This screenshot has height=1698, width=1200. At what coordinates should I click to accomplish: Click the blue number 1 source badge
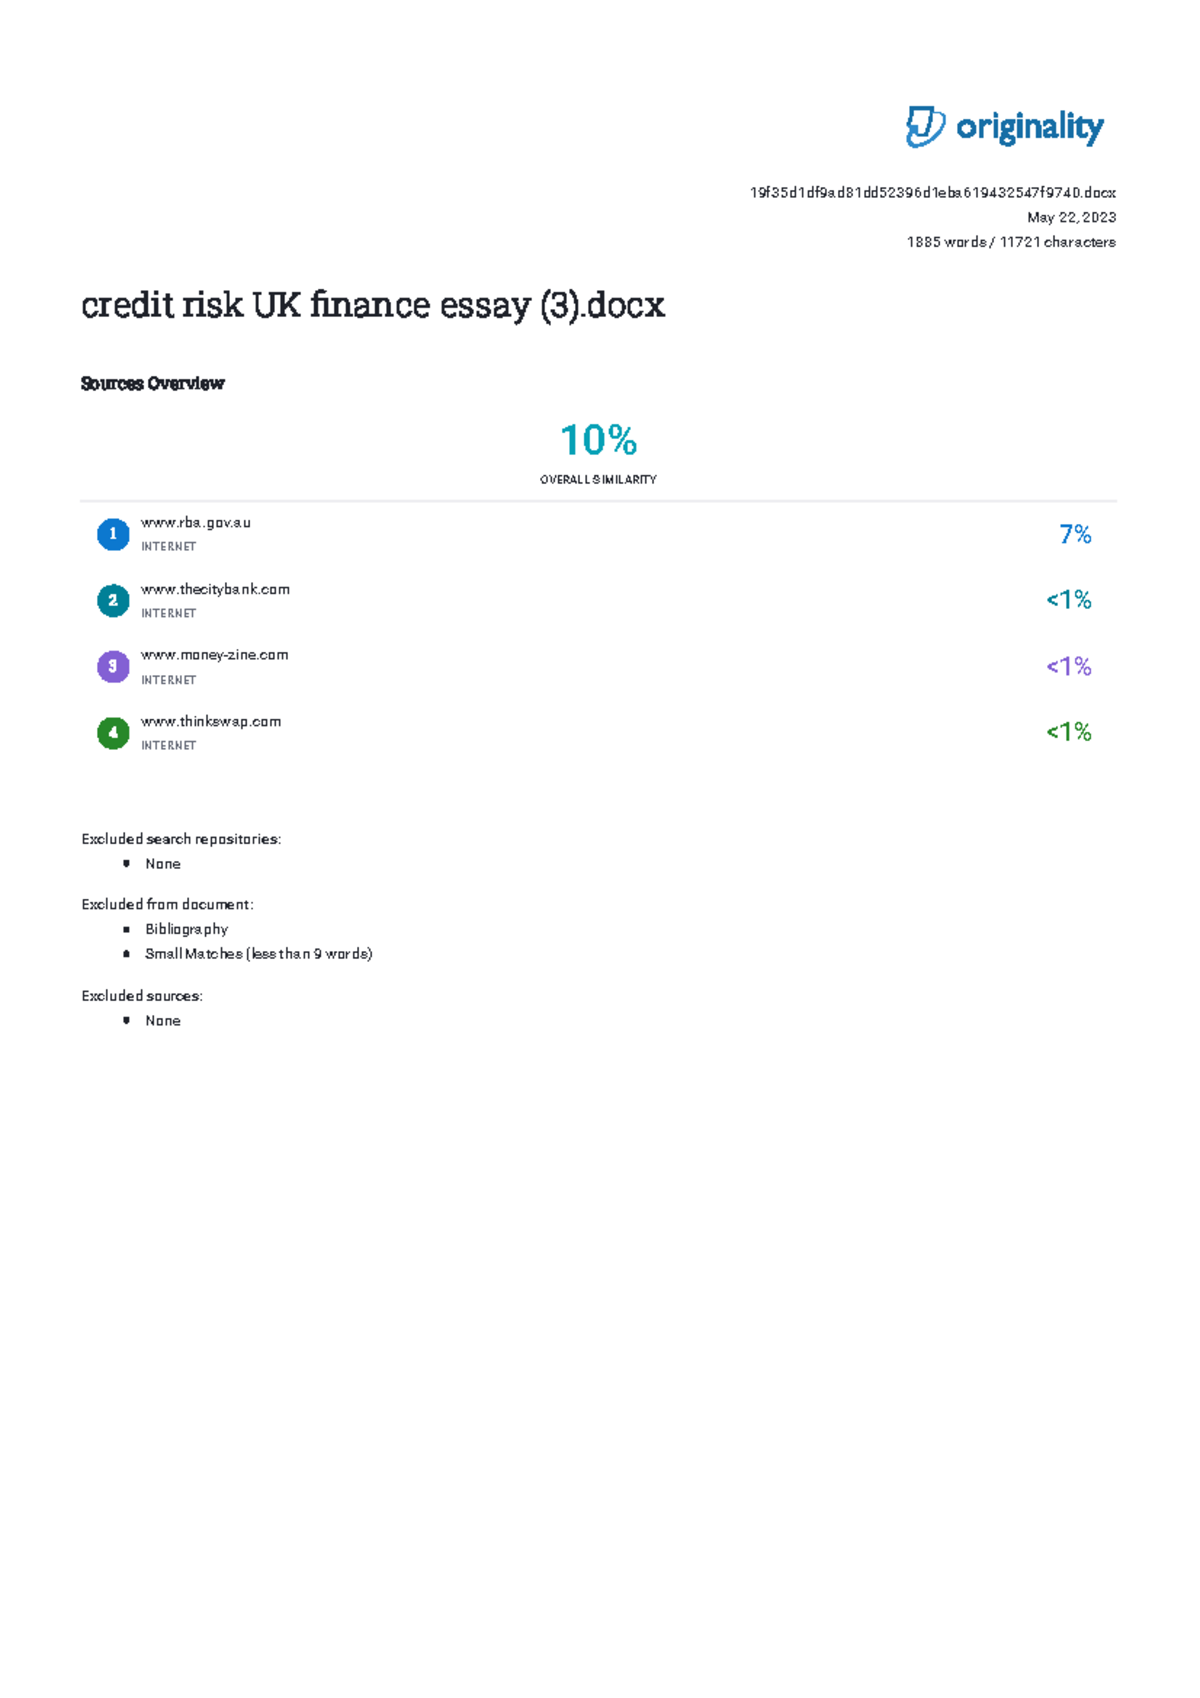coord(113,535)
